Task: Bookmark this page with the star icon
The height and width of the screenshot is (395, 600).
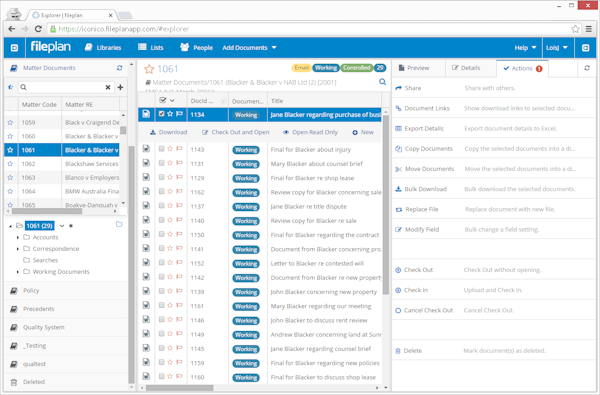Action: pos(575,29)
